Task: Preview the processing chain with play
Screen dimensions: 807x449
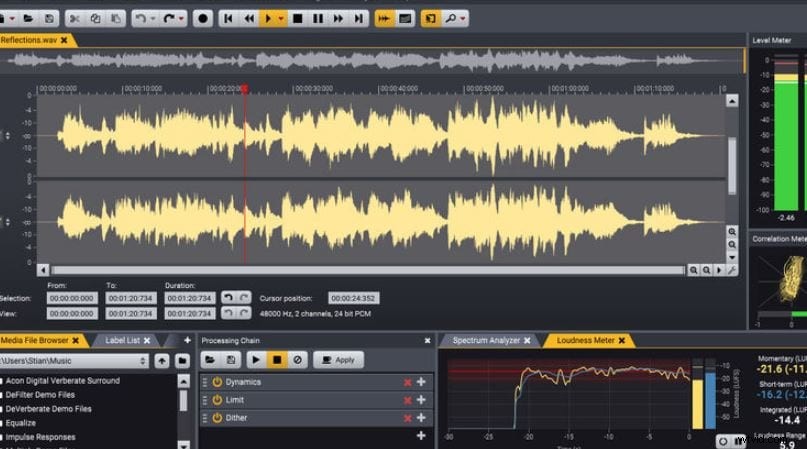Action: tap(256, 360)
